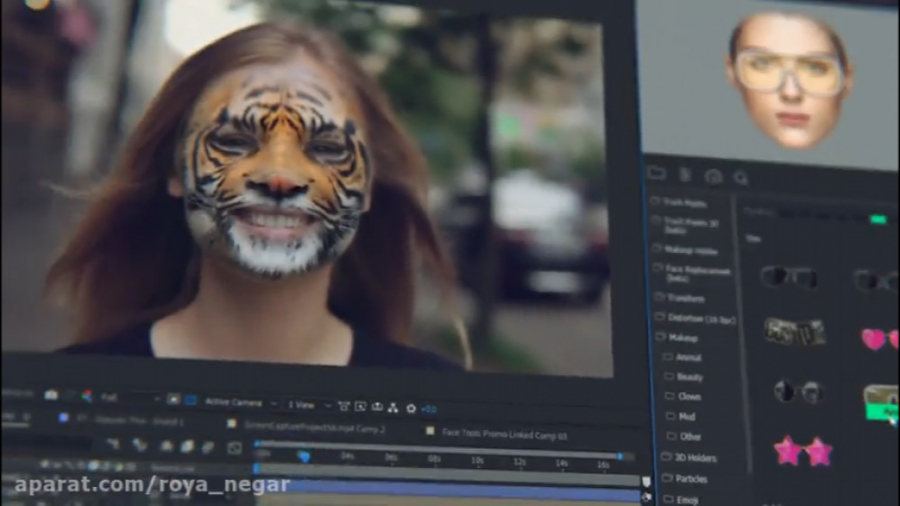Select the pink star glasses preset
Viewport: 900px width, 506px height.
click(802, 451)
